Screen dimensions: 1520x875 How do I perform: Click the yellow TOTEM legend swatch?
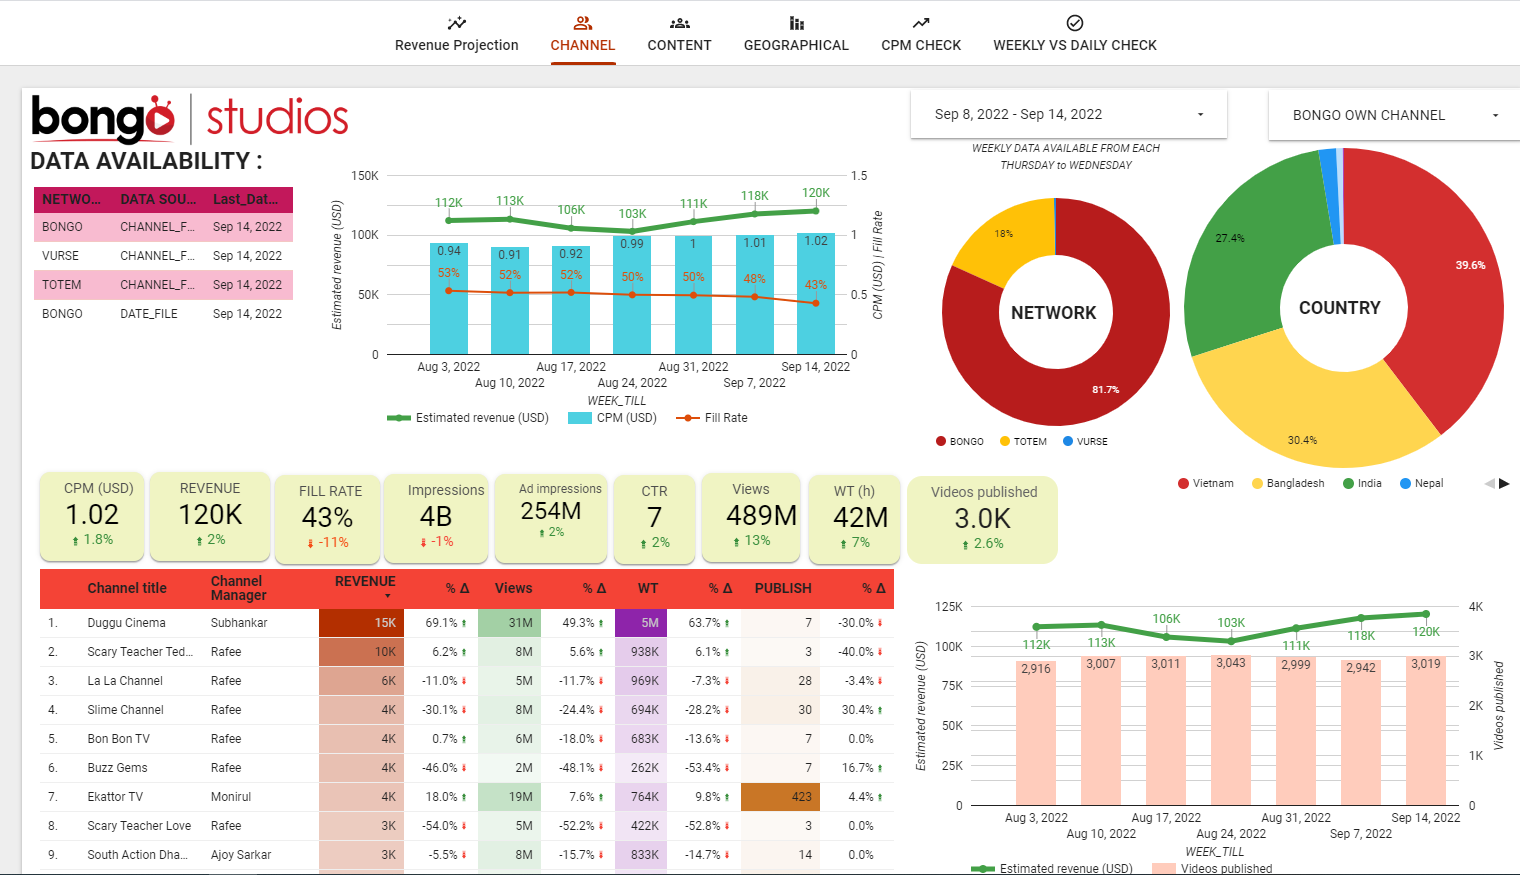(1003, 440)
